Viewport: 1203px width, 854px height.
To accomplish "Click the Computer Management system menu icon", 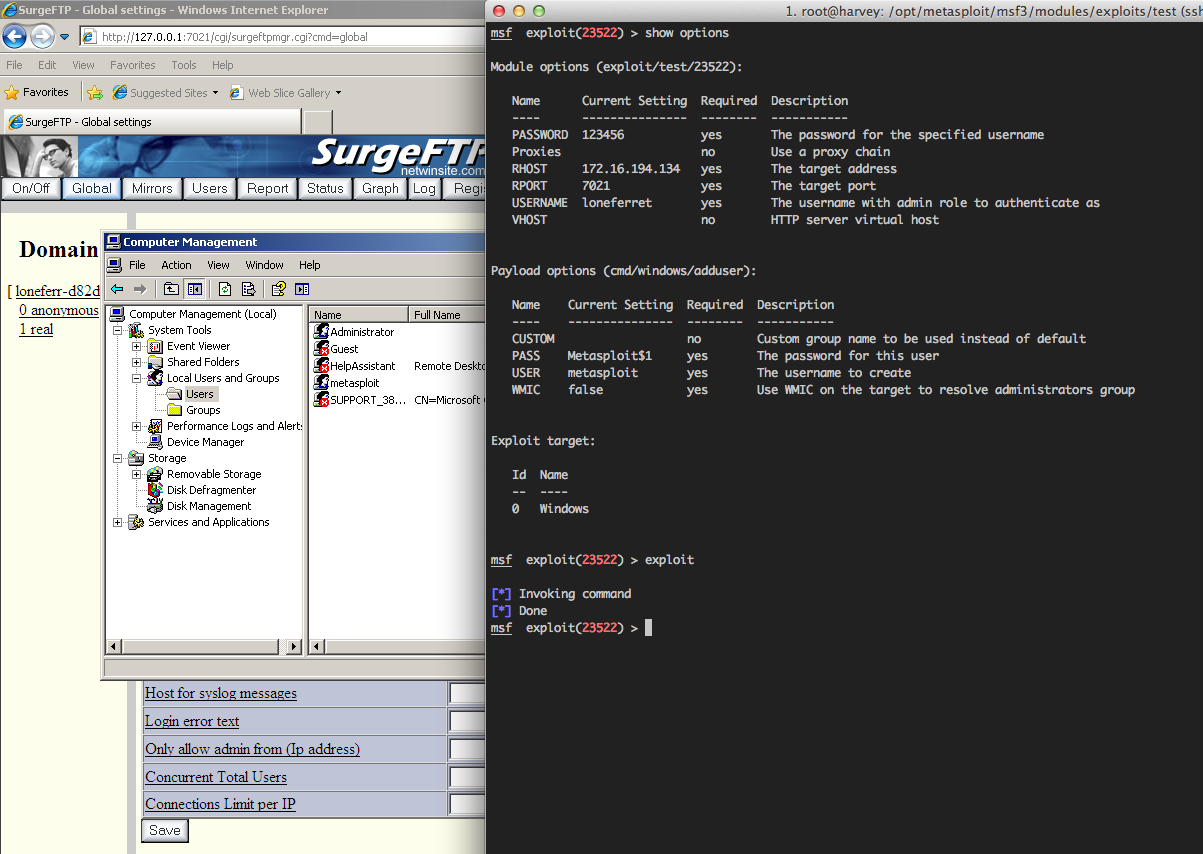I will (x=115, y=265).
